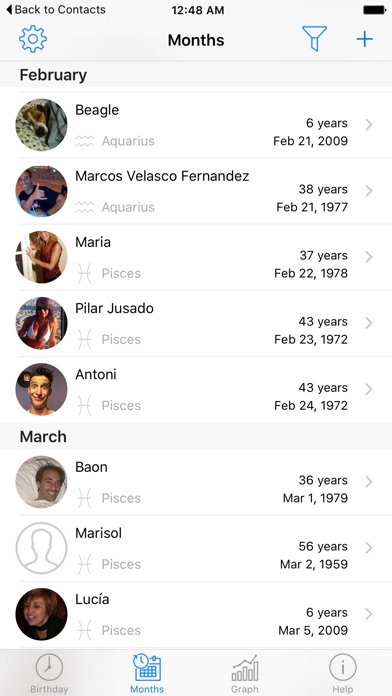Open the Help info tab

pyautogui.click(x=343, y=672)
